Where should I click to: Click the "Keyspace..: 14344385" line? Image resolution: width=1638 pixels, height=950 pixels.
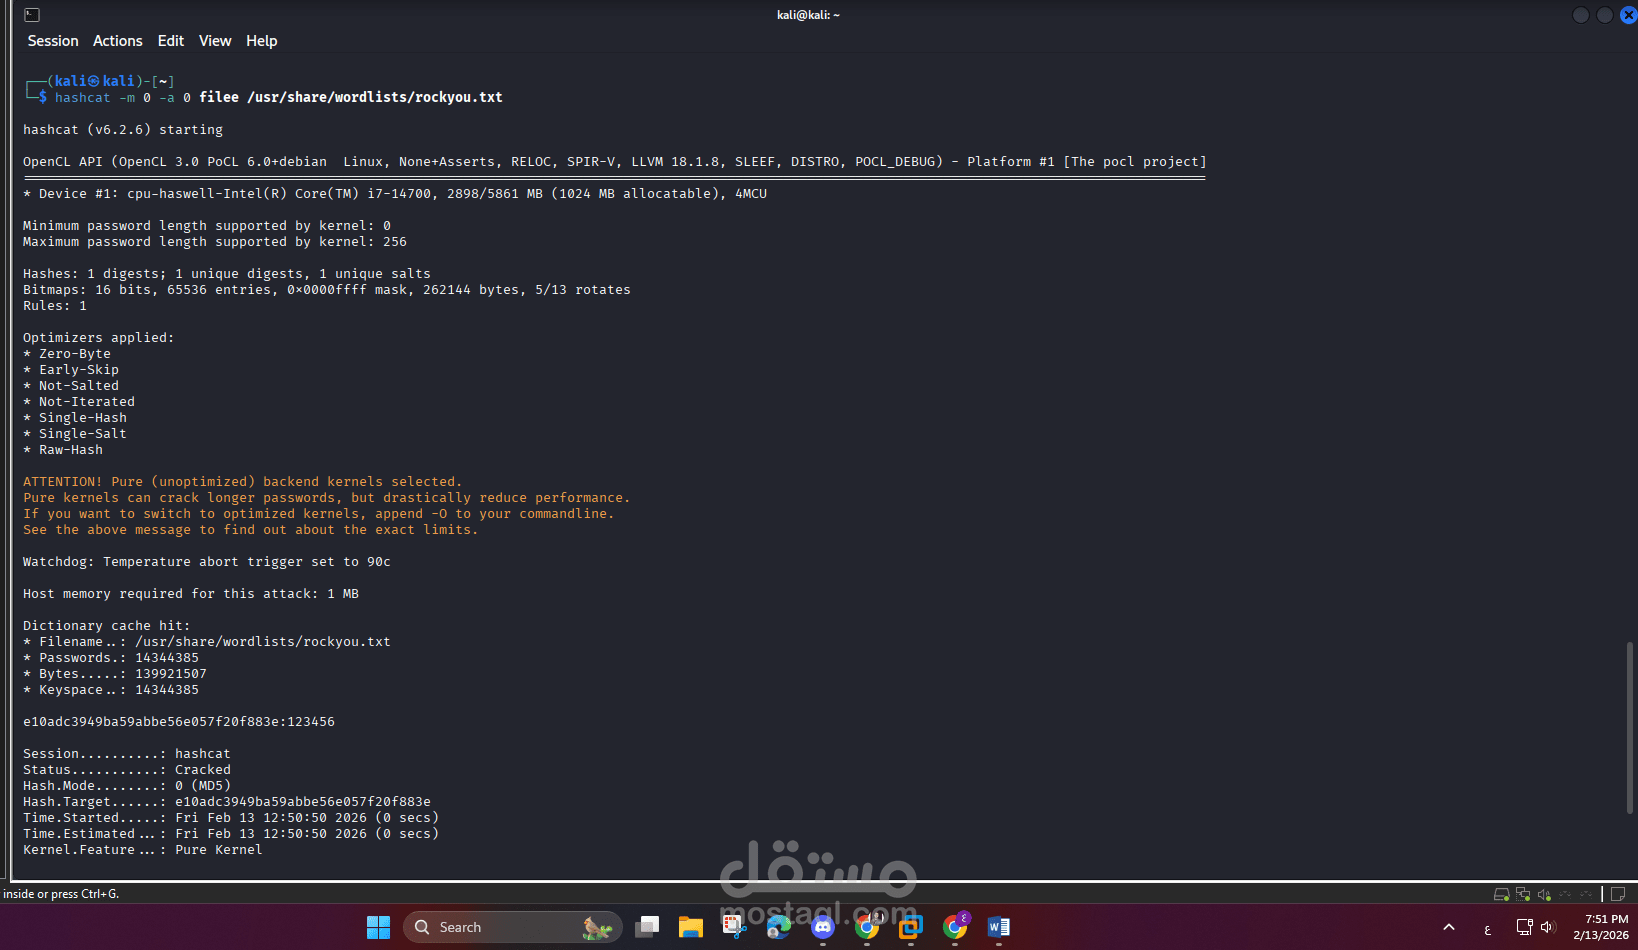[111, 690]
